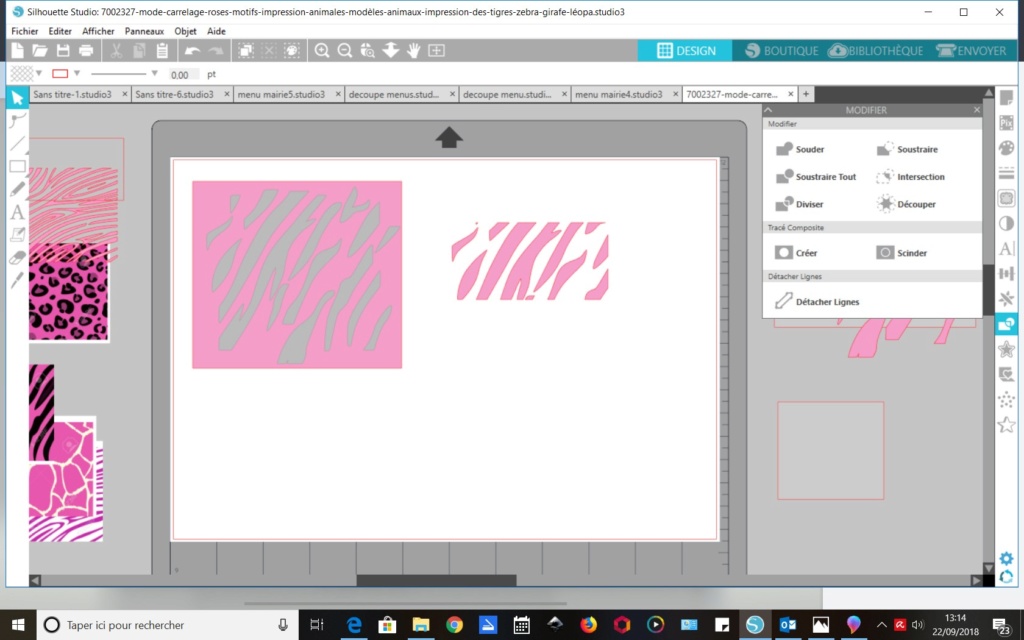This screenshot has width=1024, height=640.
Task: Open the Objet menu
Action: (185, 31)
